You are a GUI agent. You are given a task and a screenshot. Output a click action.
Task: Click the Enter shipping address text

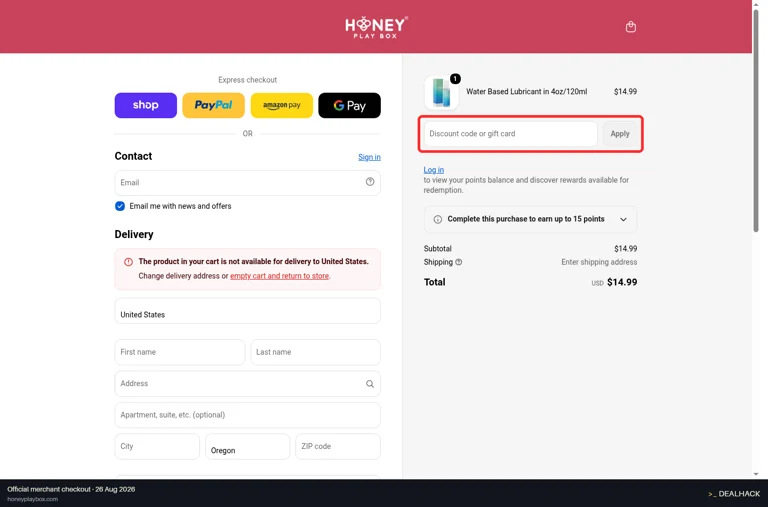pyautogui.click(x=599, y=262)
